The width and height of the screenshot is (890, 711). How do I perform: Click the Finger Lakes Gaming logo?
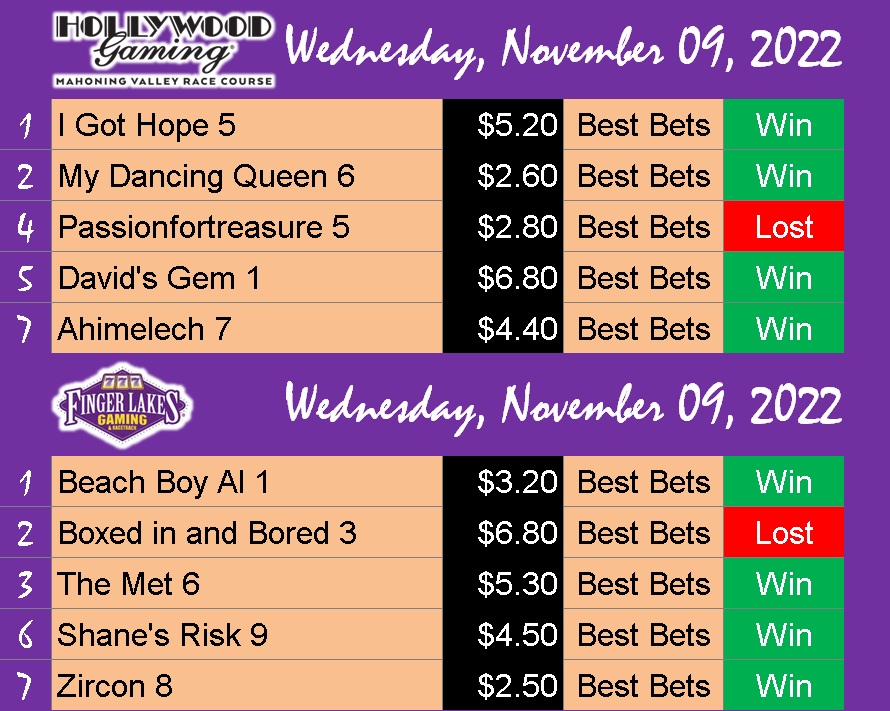coord(123,405)
